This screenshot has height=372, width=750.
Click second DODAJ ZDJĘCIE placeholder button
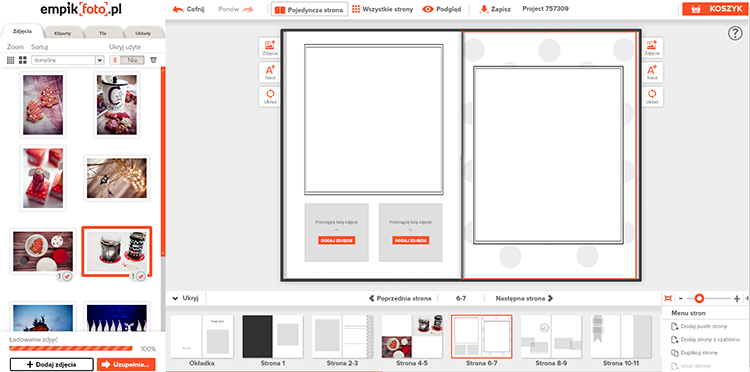[411, 241]
